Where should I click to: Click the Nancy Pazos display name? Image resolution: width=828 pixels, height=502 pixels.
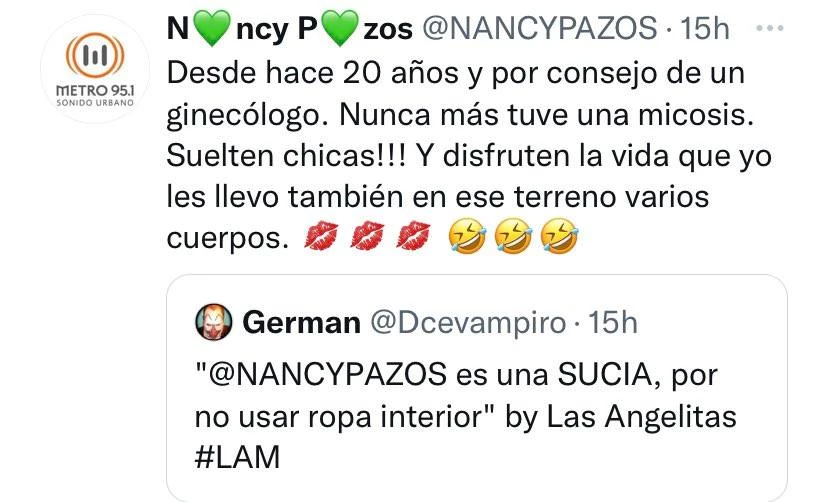[289, 28]
